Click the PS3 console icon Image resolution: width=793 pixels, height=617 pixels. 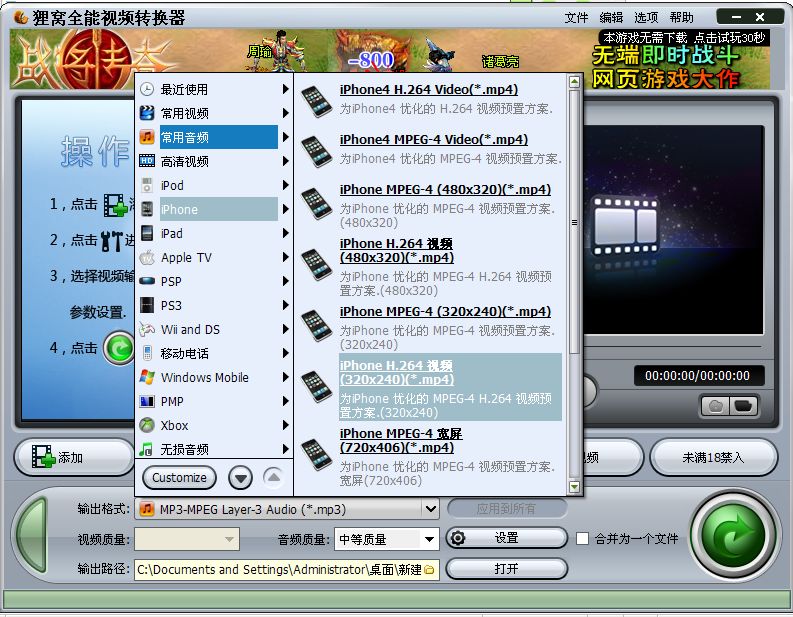pos(147,305)
